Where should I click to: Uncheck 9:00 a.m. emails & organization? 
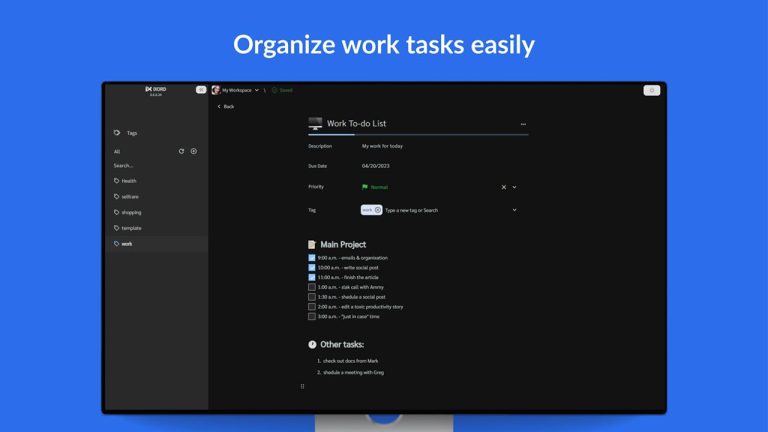[312, 258]
